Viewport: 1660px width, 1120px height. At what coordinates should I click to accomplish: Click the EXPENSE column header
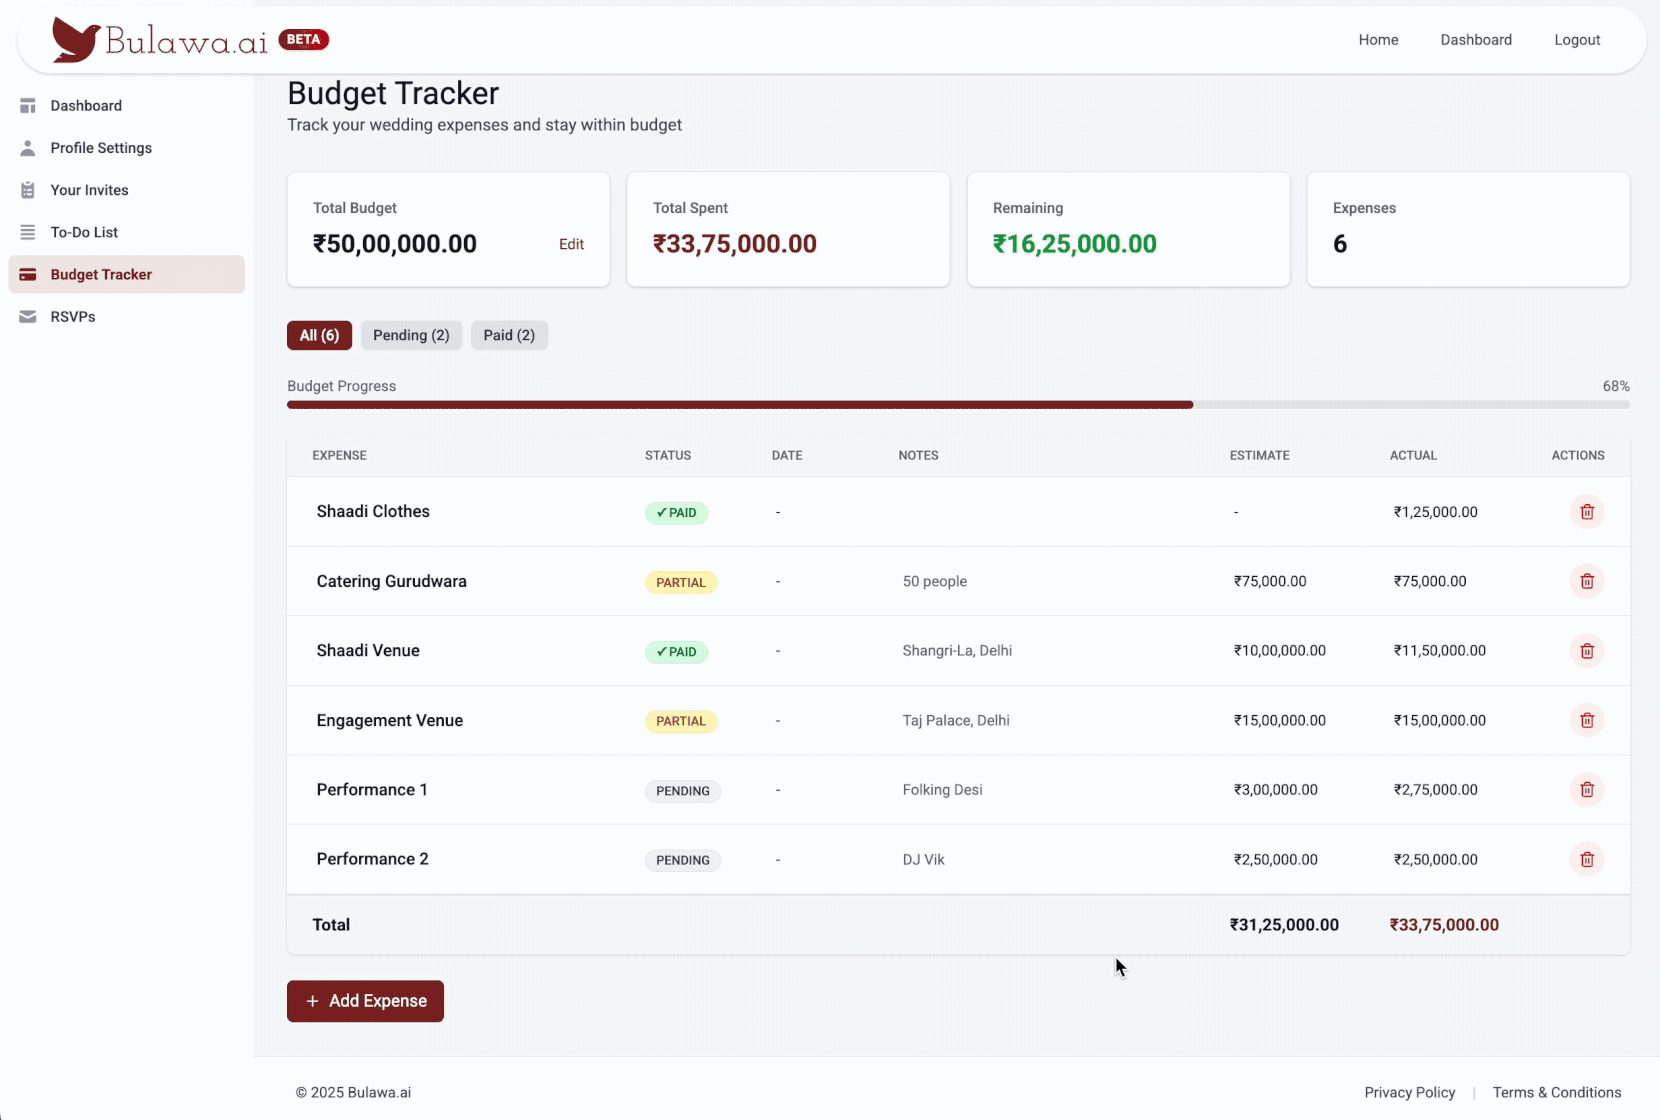339,455
